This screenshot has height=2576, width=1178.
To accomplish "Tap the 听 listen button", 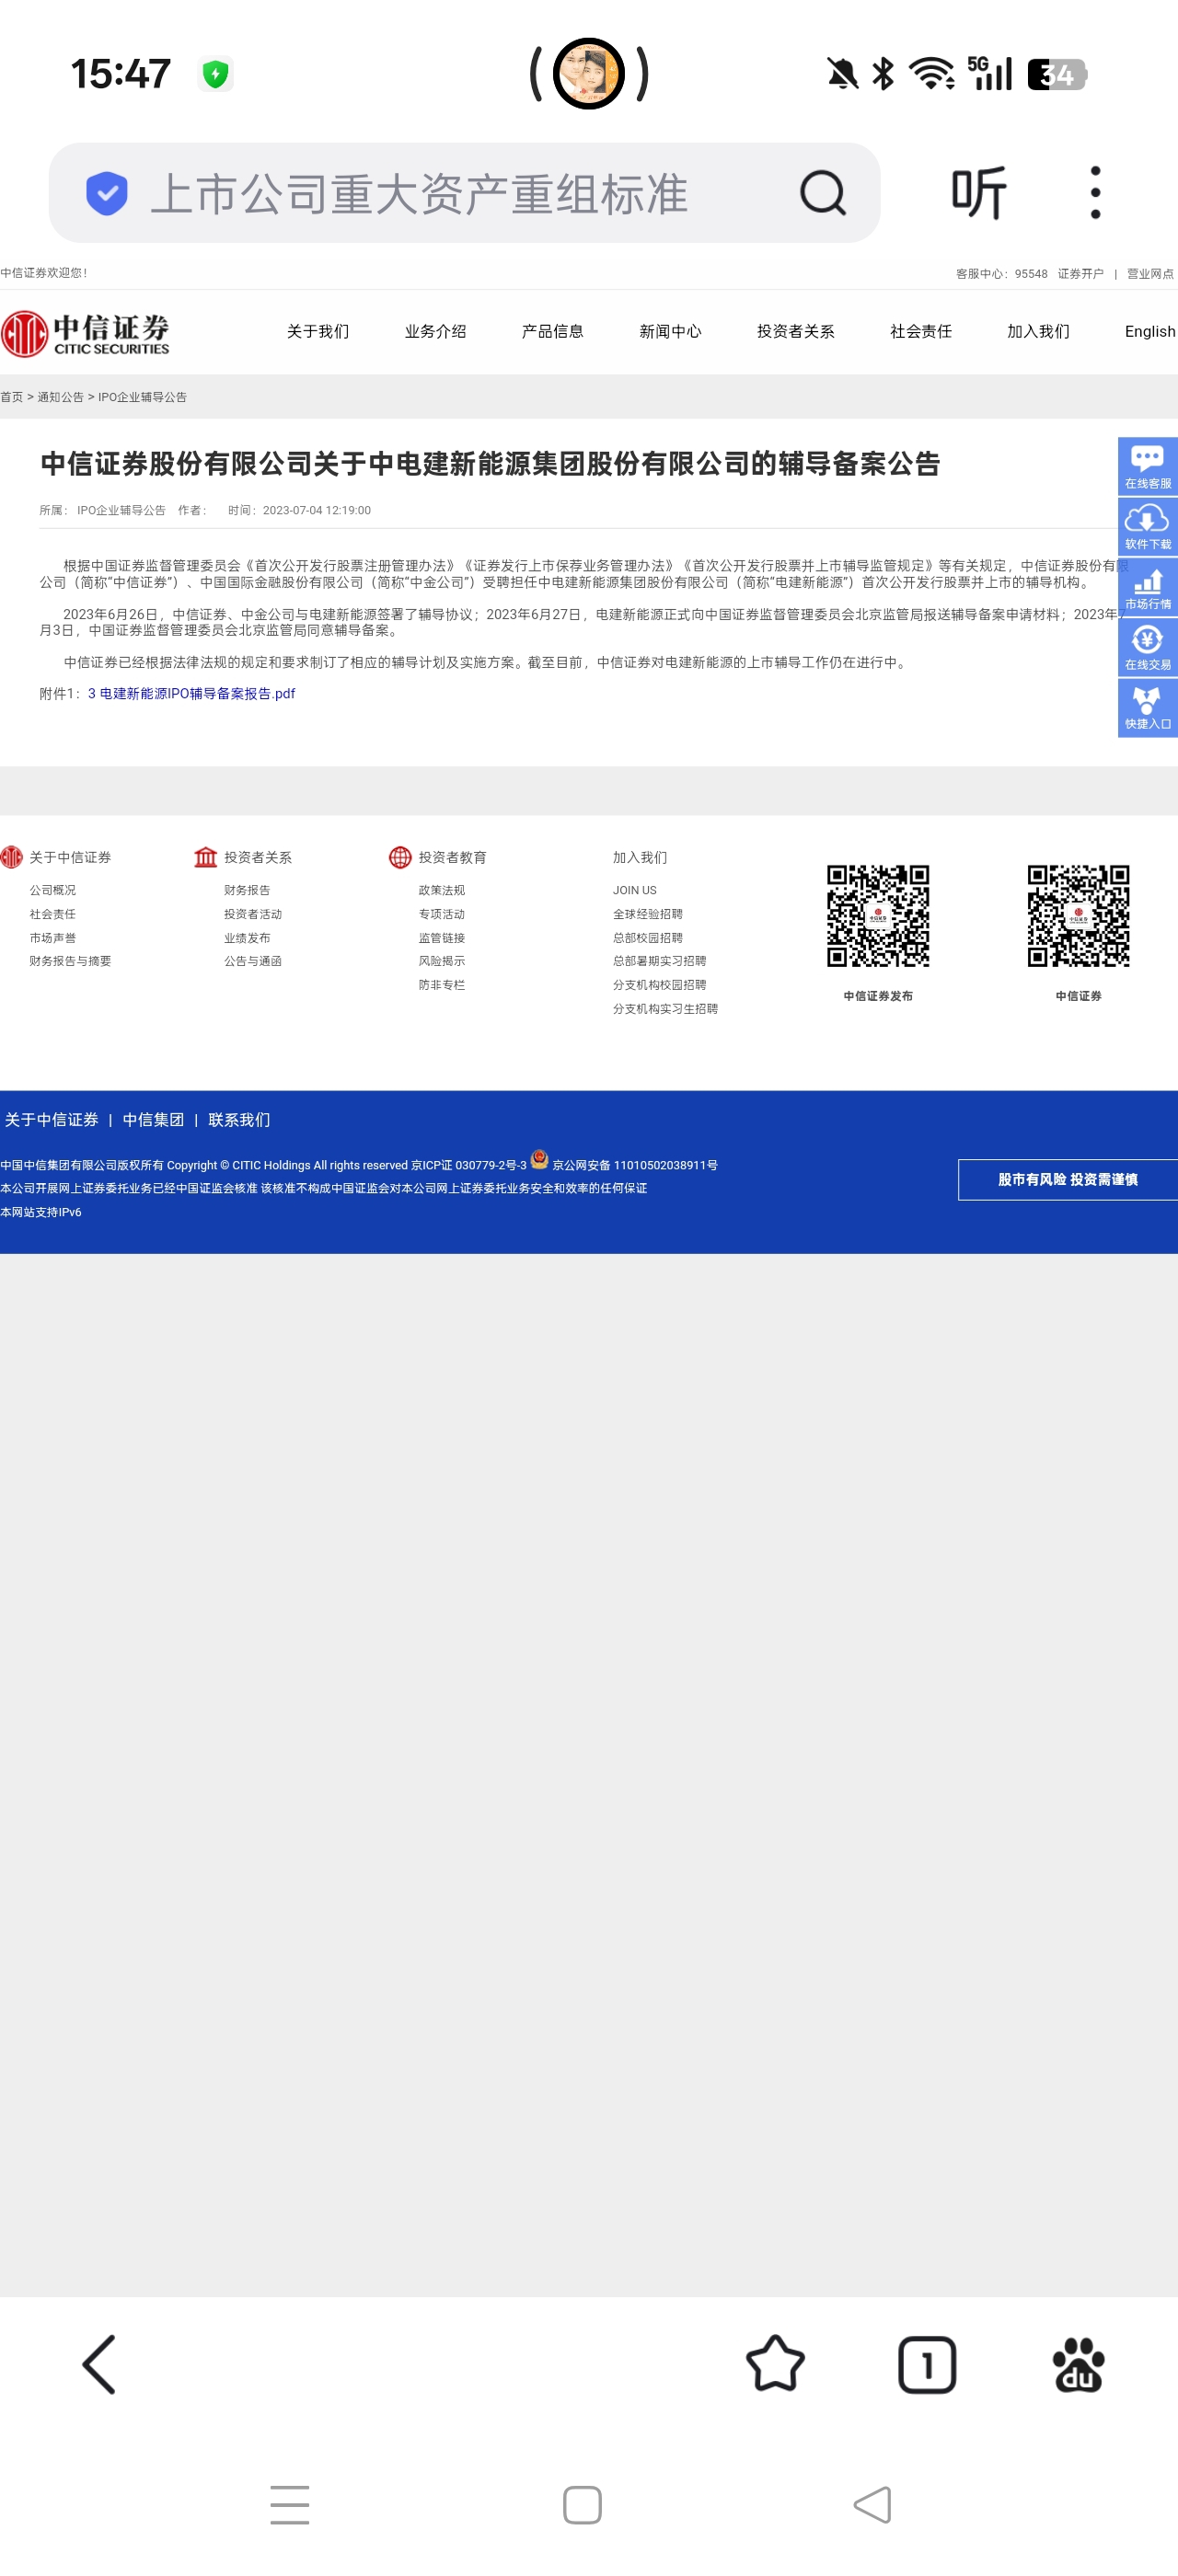I will coord(978,193).
